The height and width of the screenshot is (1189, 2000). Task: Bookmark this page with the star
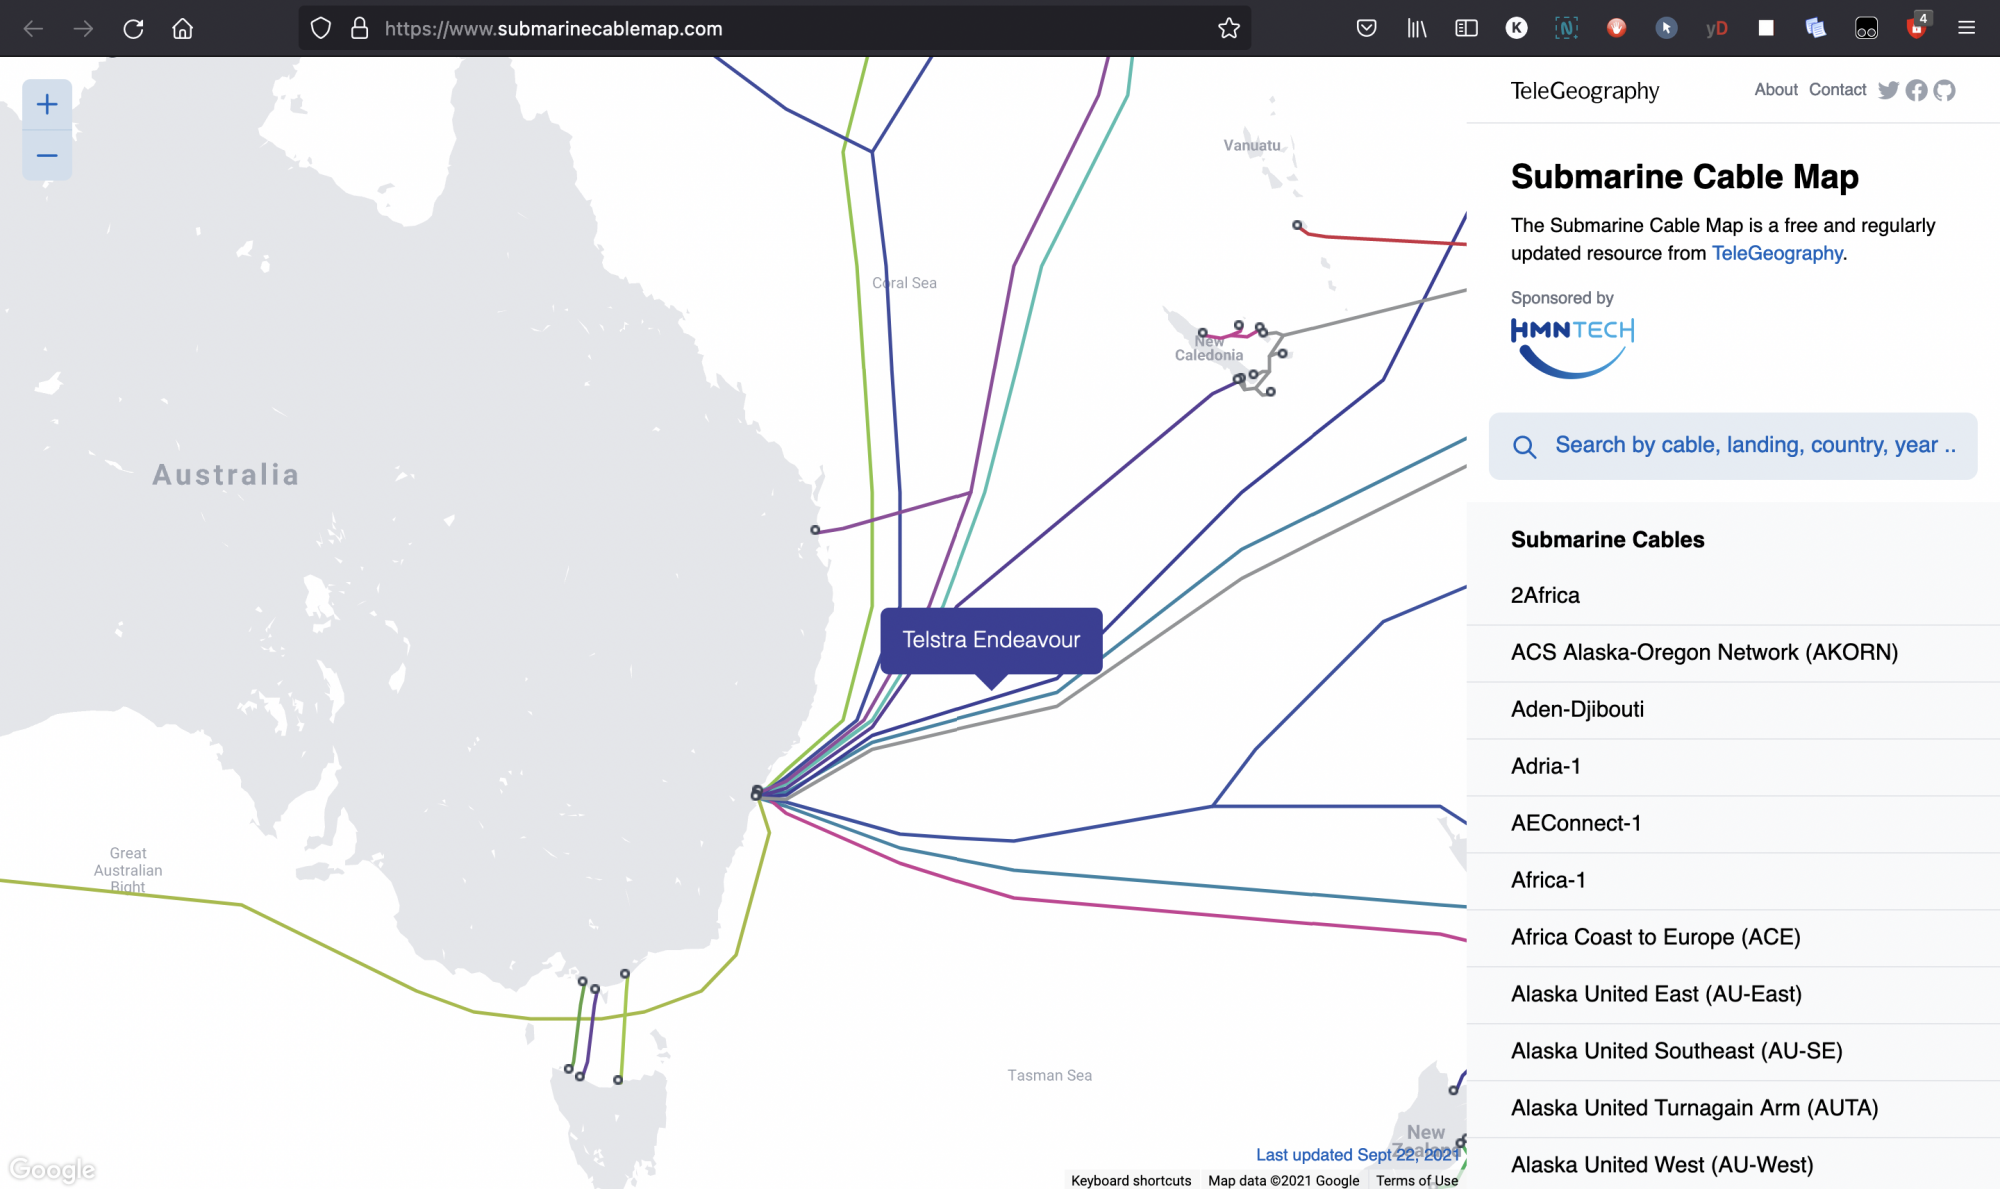pyautogui.click(x=1229, y=28)
